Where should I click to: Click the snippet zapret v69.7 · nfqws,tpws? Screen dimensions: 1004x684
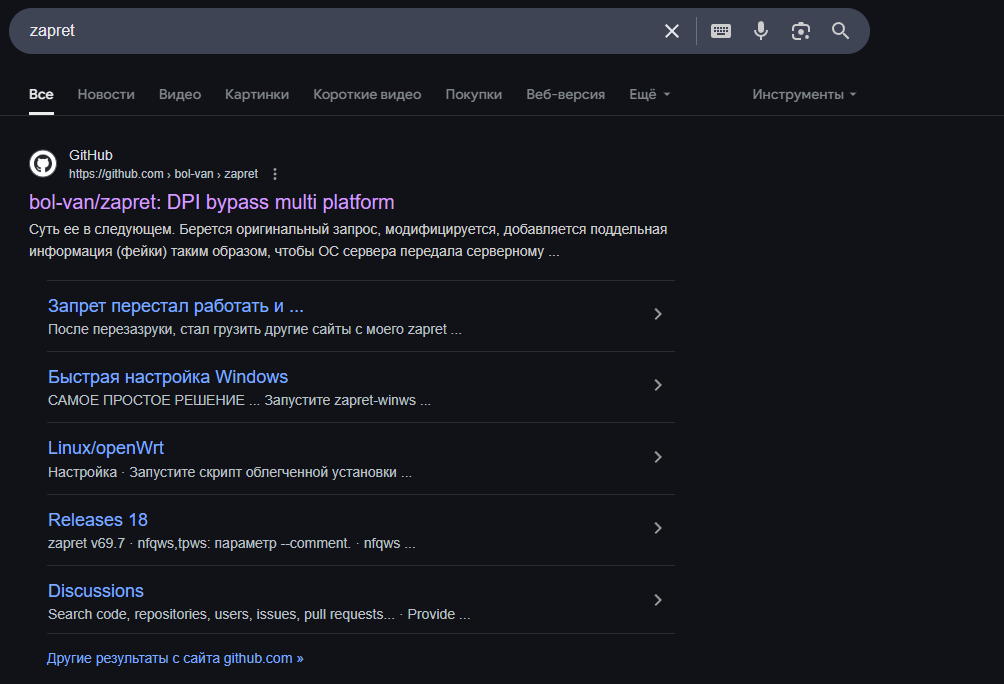pos(232,544)
